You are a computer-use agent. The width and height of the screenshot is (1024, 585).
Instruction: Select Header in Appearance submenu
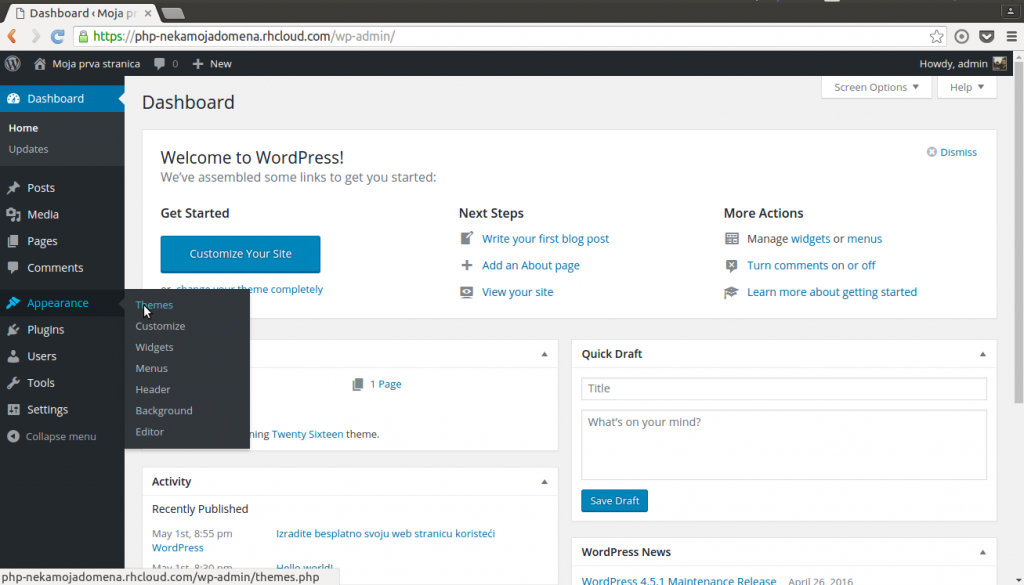click(153, 389)
